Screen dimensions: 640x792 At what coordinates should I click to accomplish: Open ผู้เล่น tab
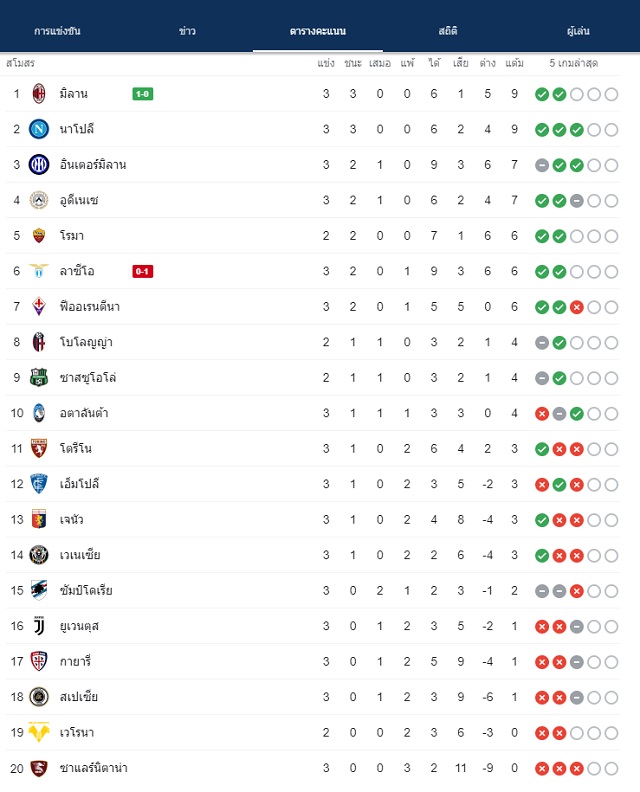click(x=578, y=31)
